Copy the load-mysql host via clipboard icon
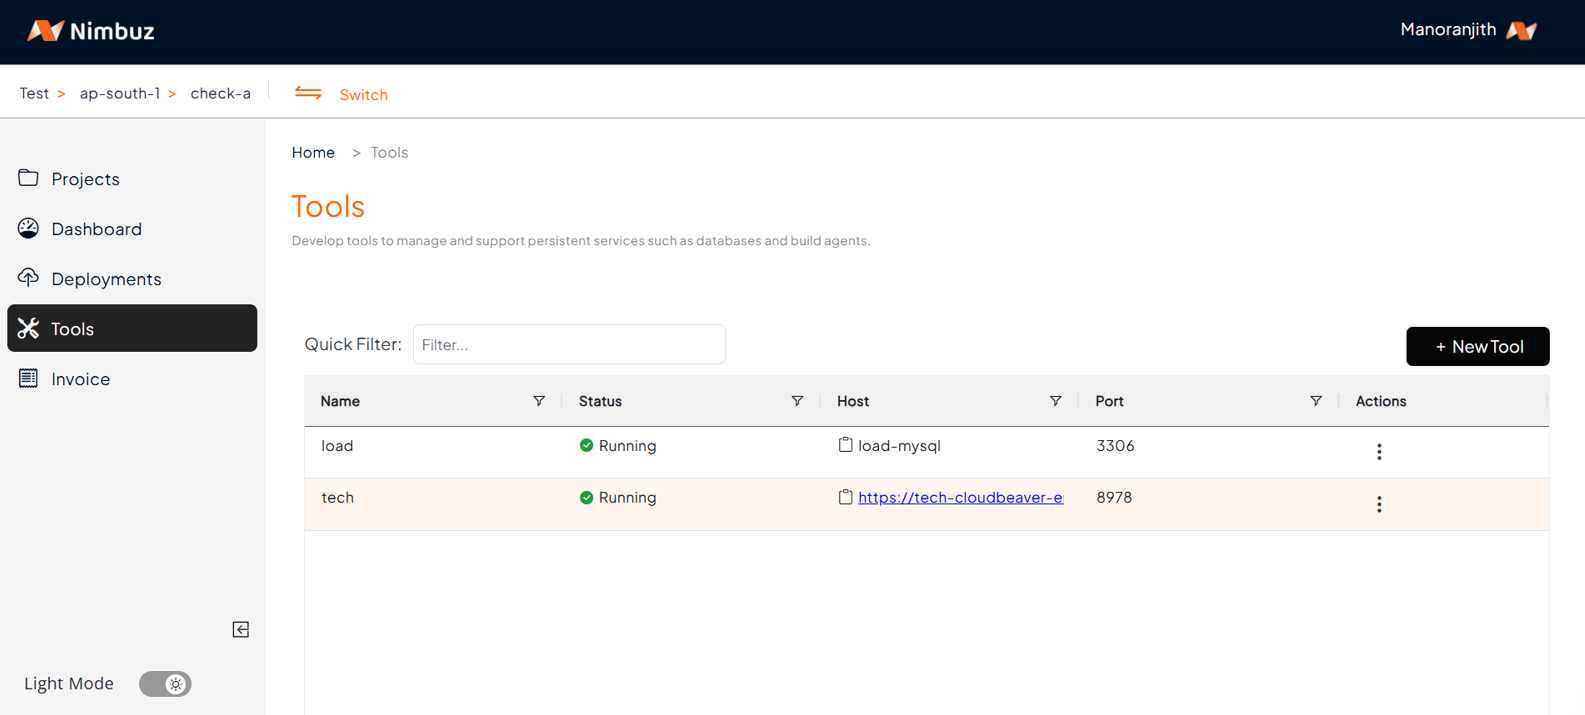 click(x=845, y=445)
